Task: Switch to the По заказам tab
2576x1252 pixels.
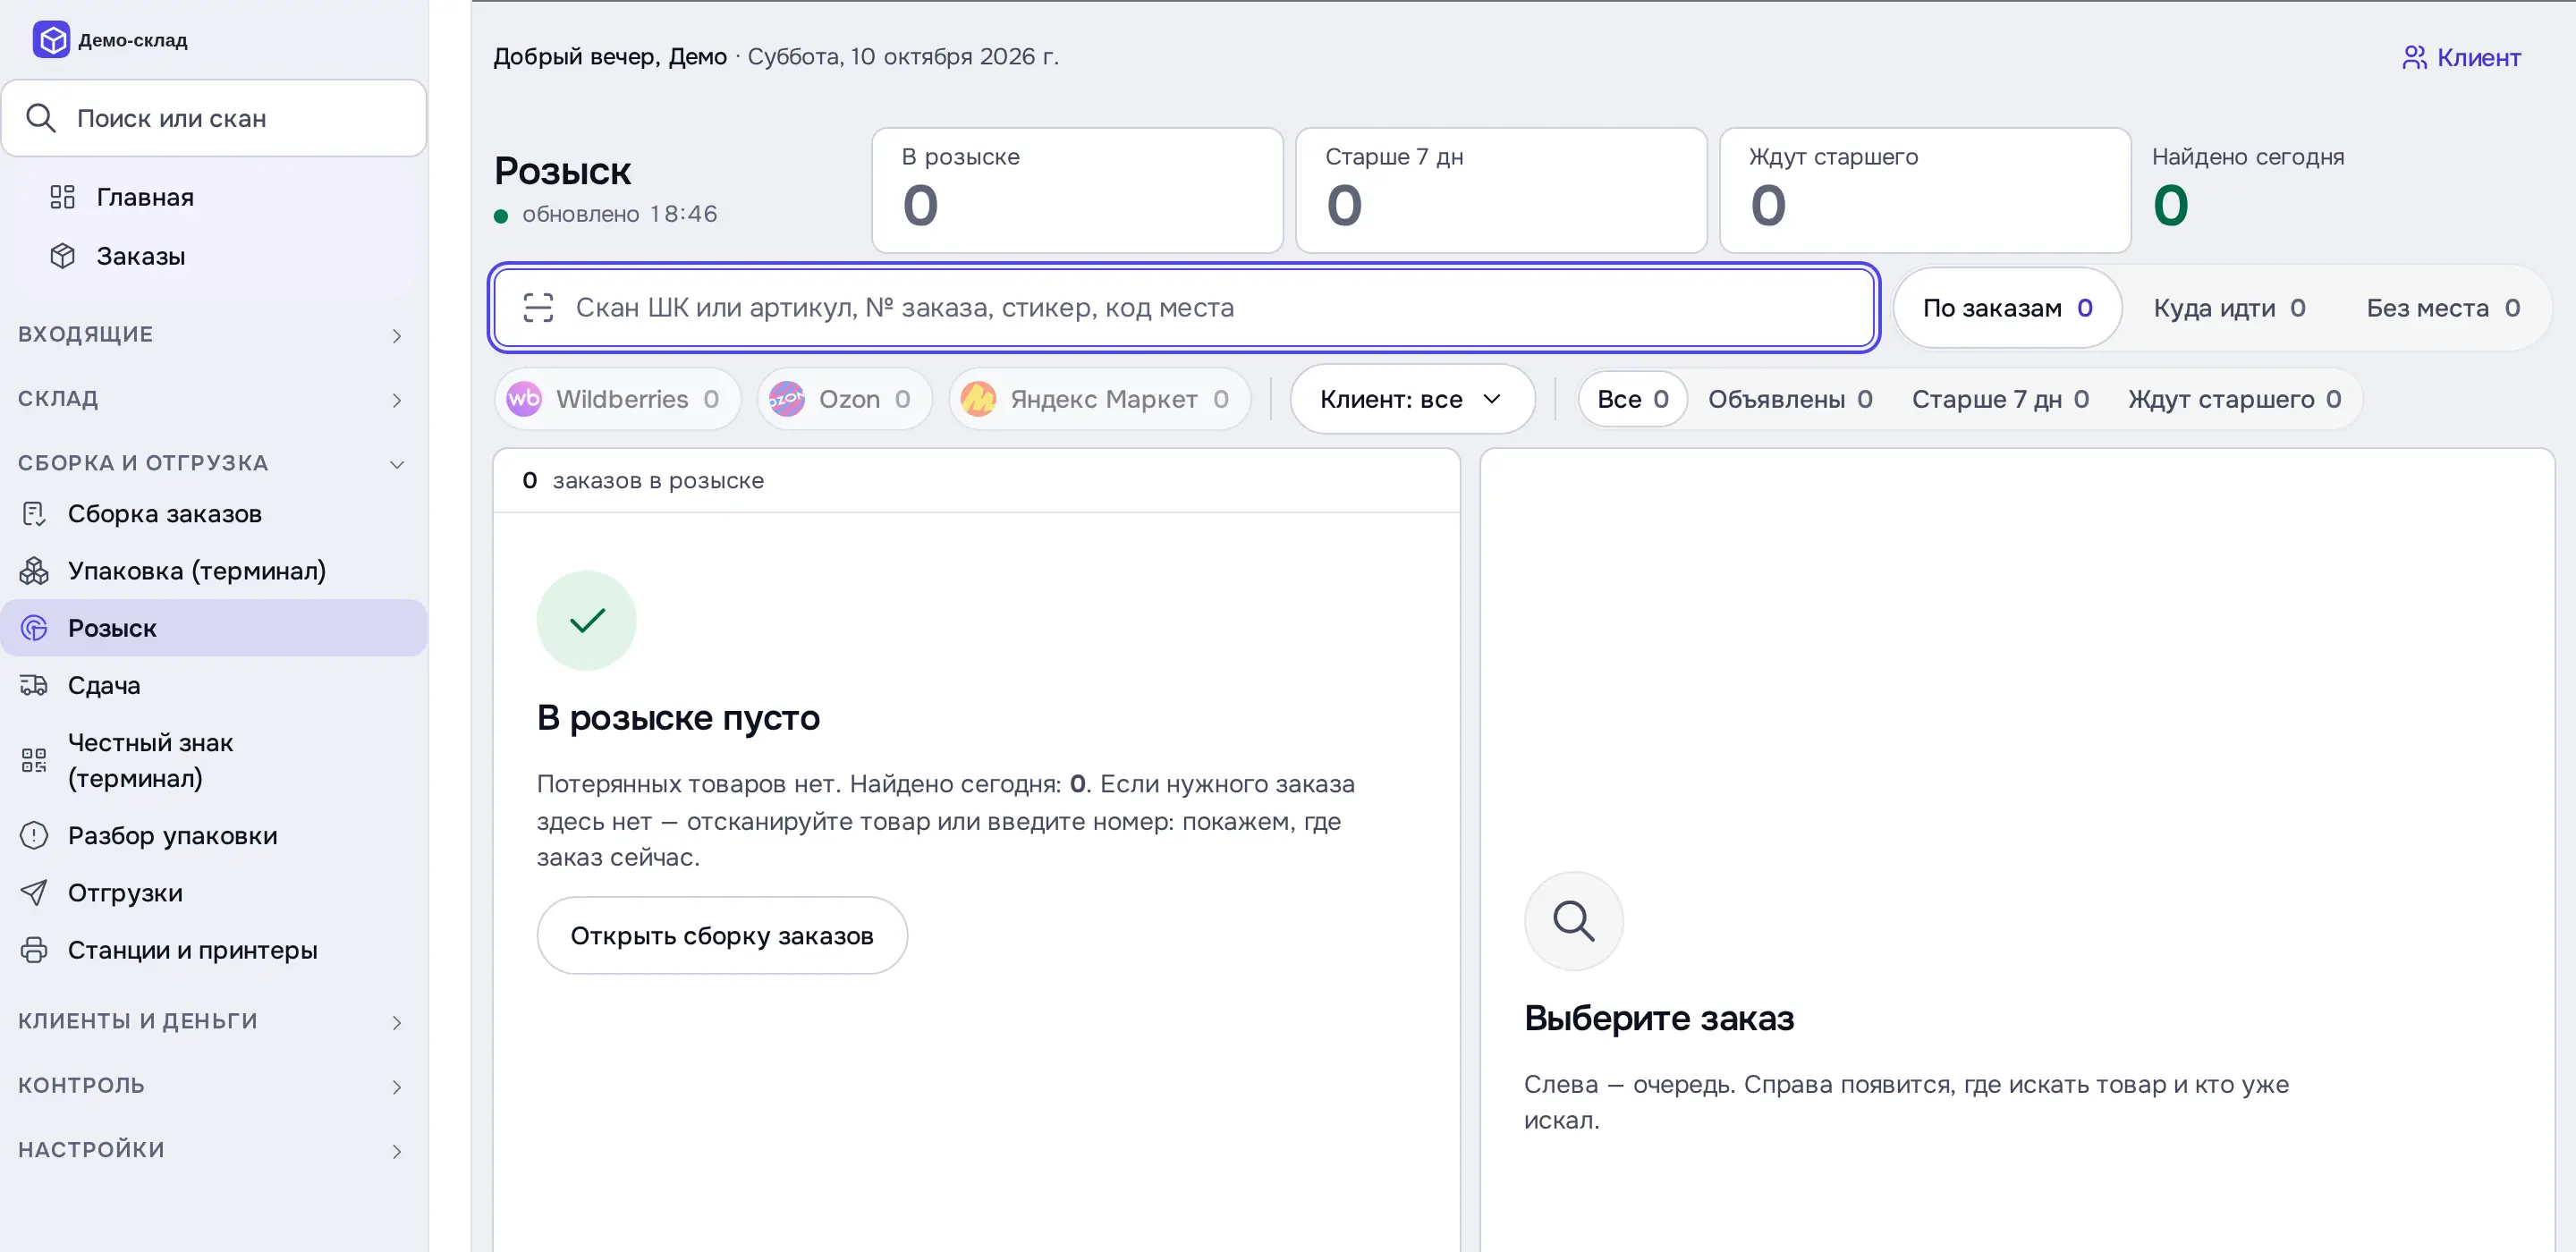Action: tap(2007, 308)
